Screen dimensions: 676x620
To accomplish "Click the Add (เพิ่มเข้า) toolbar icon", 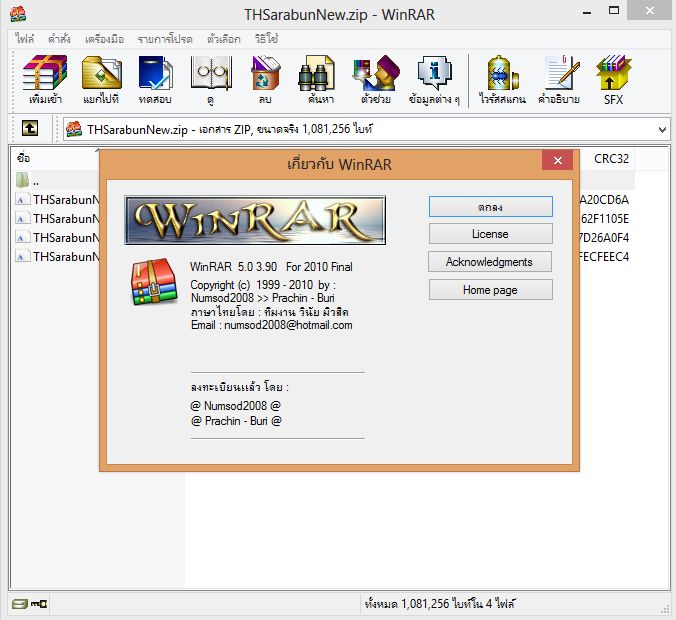I will point(45,73).
